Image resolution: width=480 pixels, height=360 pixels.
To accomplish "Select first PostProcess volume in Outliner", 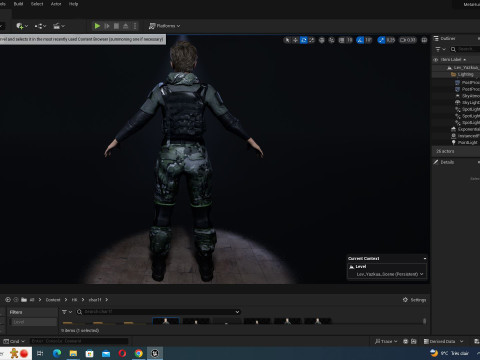I will coord(468,82).
